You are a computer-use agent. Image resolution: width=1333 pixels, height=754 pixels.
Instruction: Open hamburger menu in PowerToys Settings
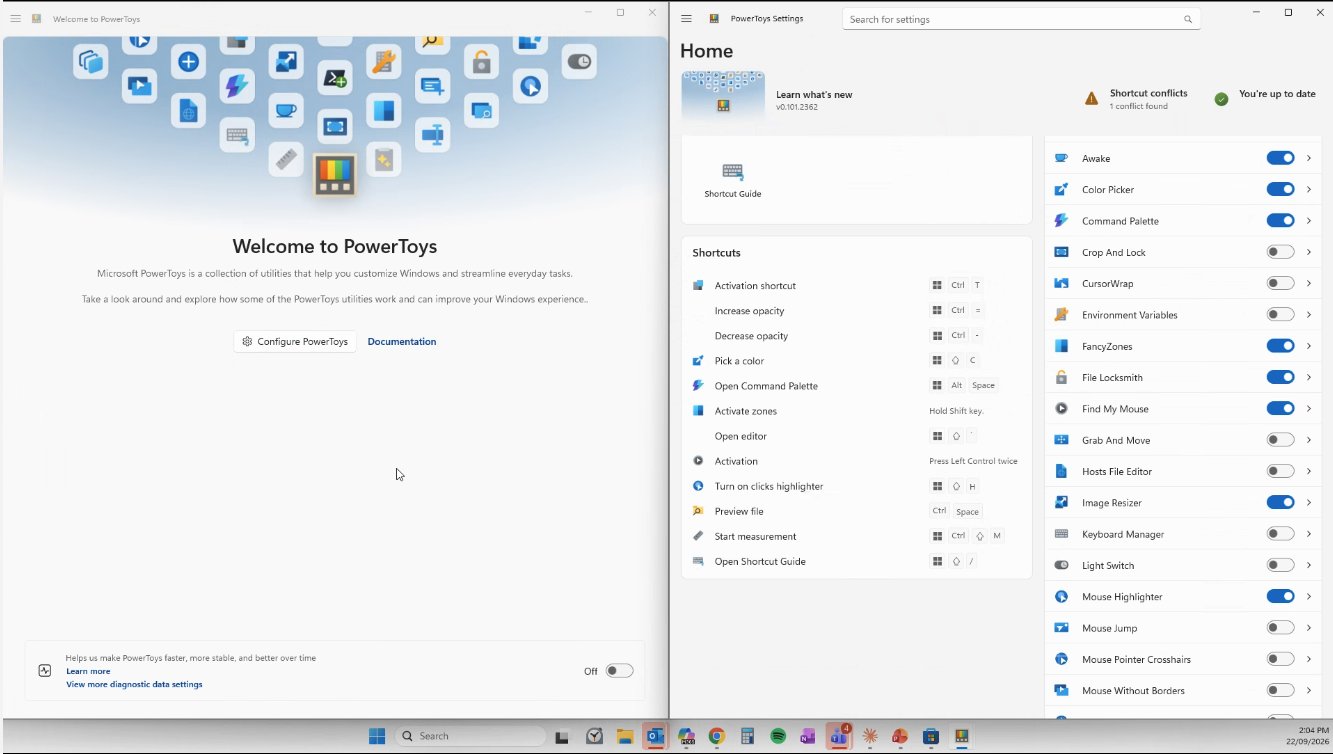(686, 18)
